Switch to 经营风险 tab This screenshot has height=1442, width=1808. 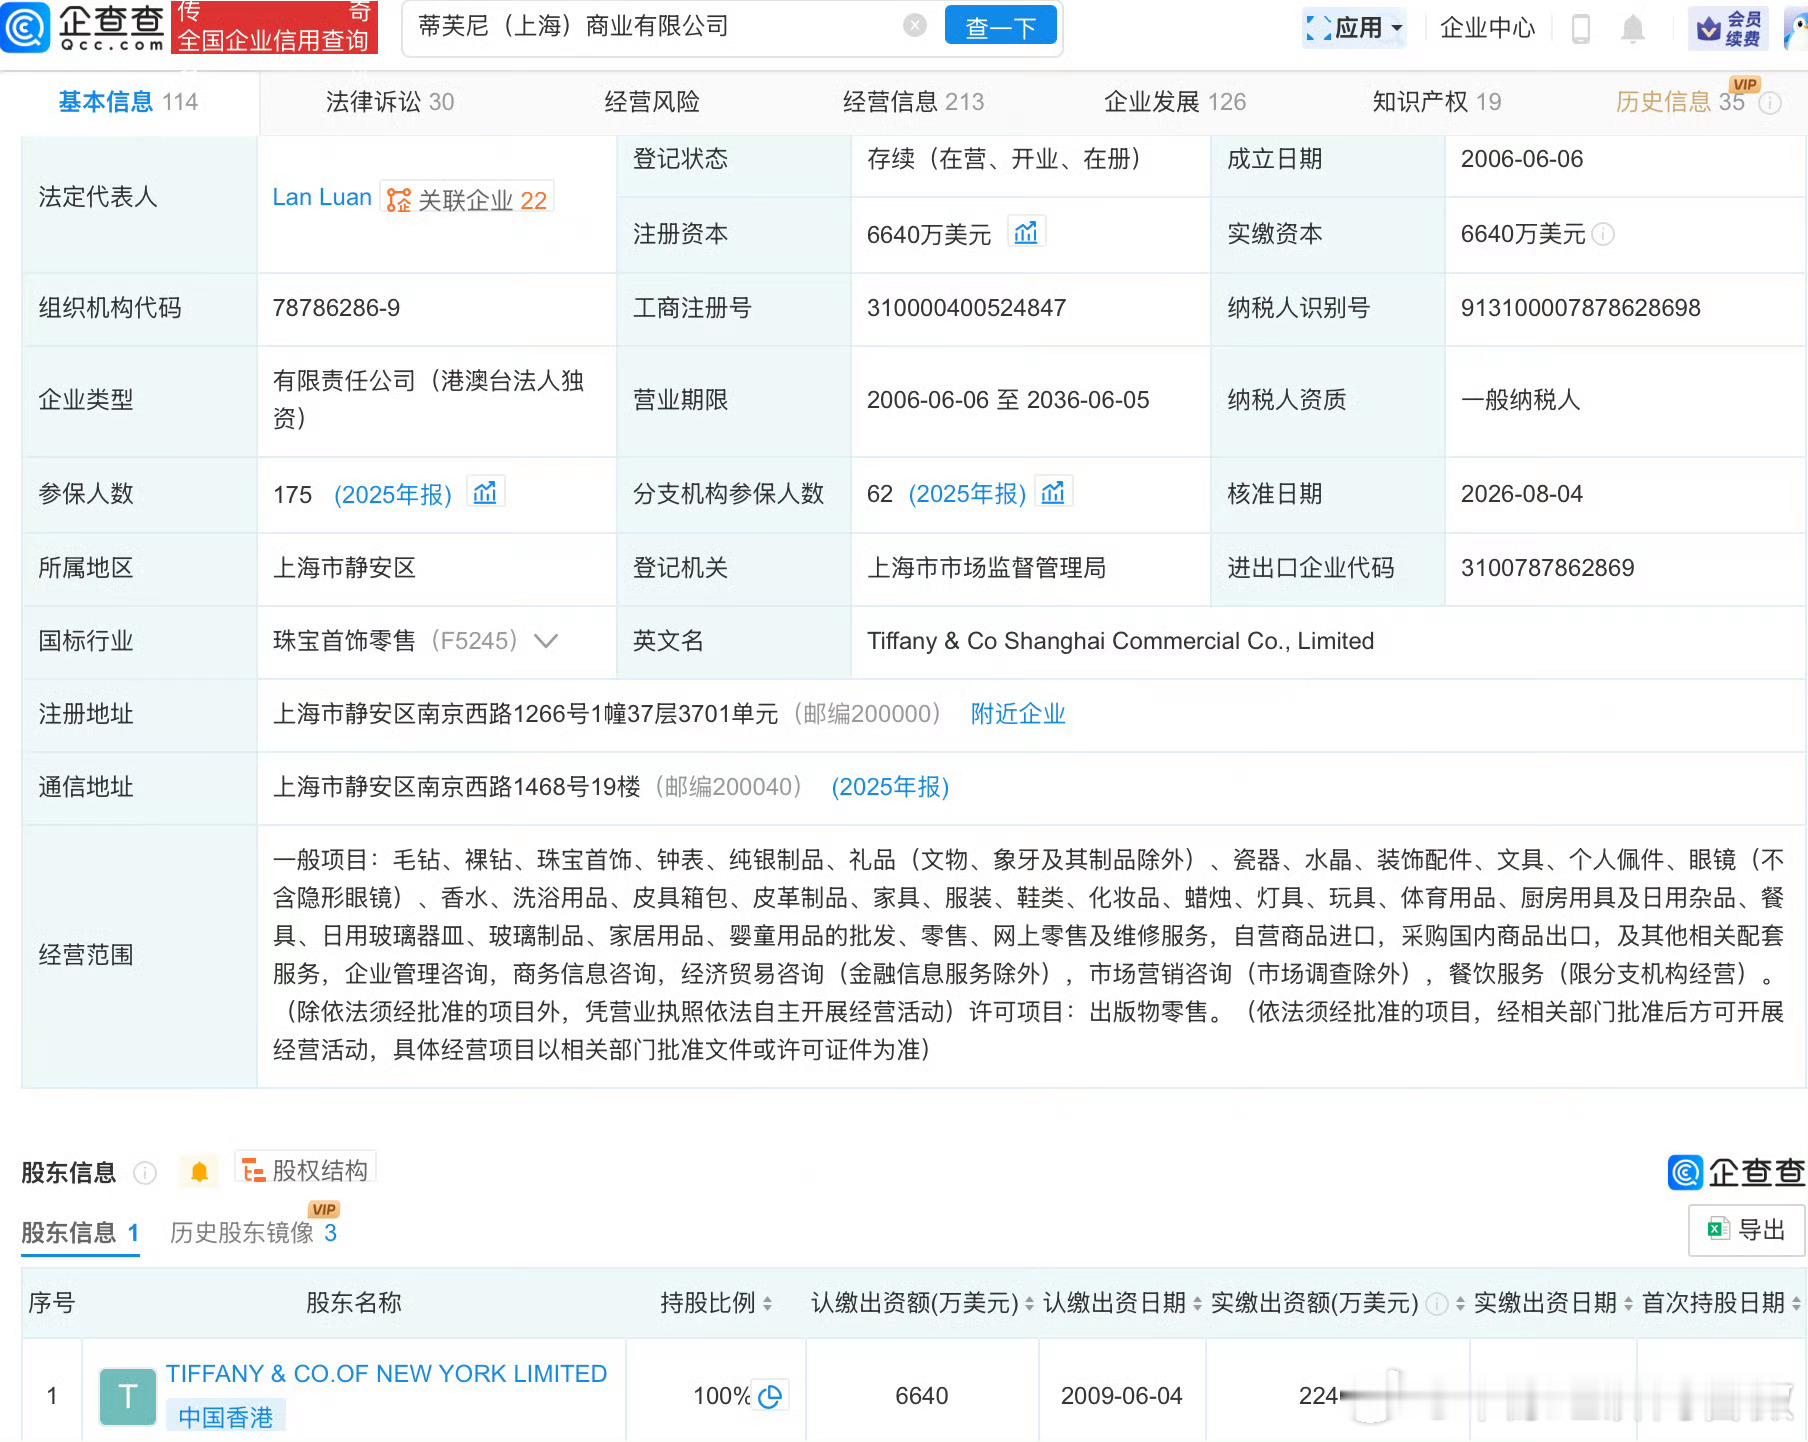click(x=652, y=102)
